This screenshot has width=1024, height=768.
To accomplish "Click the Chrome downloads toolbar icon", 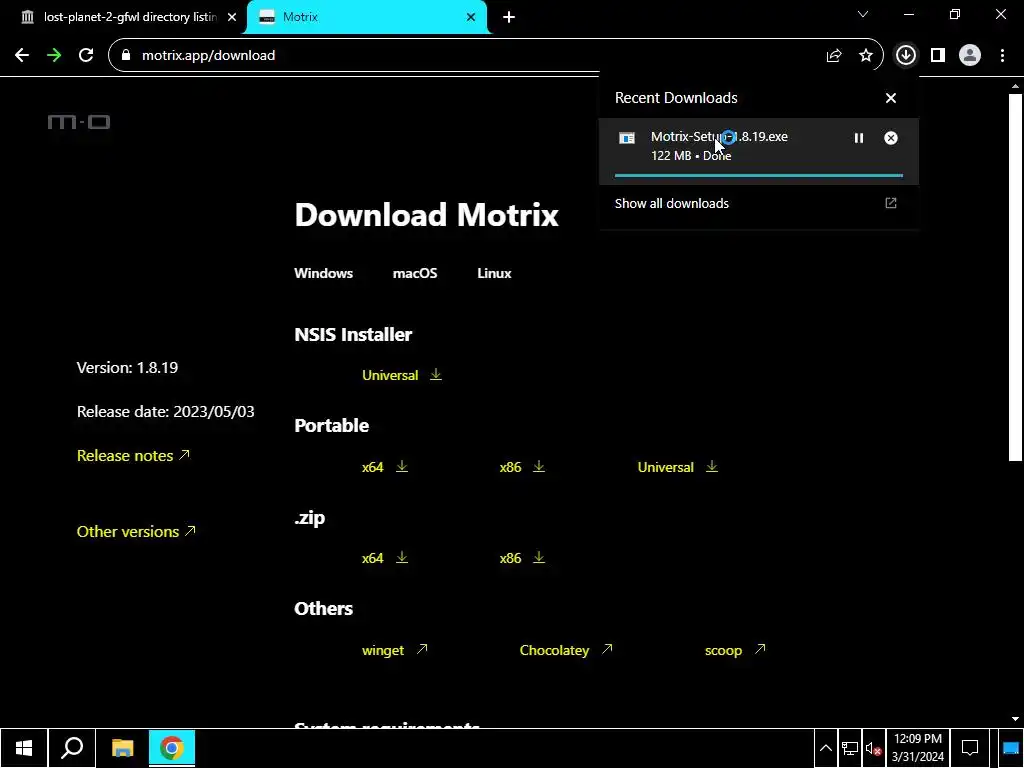I will 905,55.
